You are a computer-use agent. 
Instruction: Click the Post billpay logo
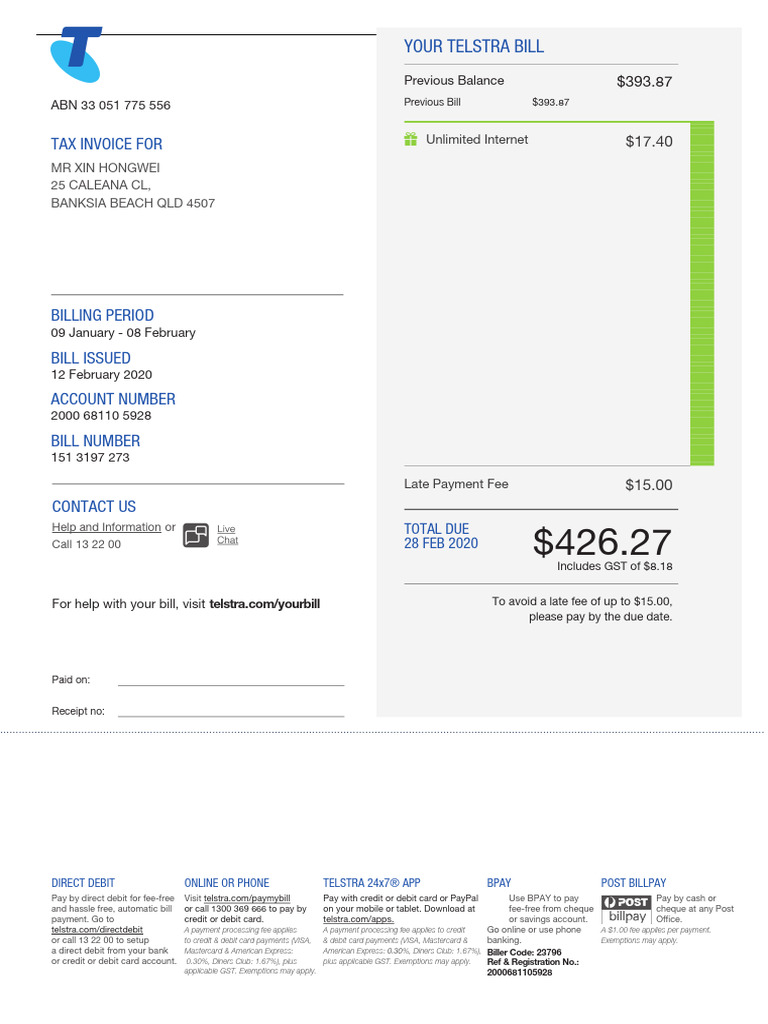627,909
